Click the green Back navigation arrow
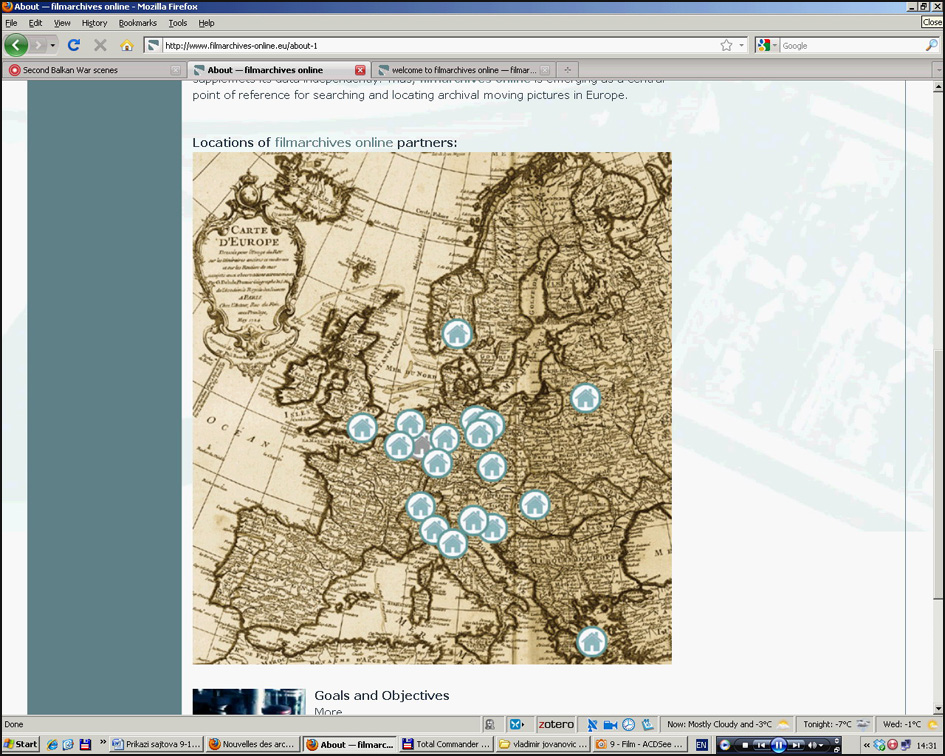945x756 pixels. coord(16,45)
